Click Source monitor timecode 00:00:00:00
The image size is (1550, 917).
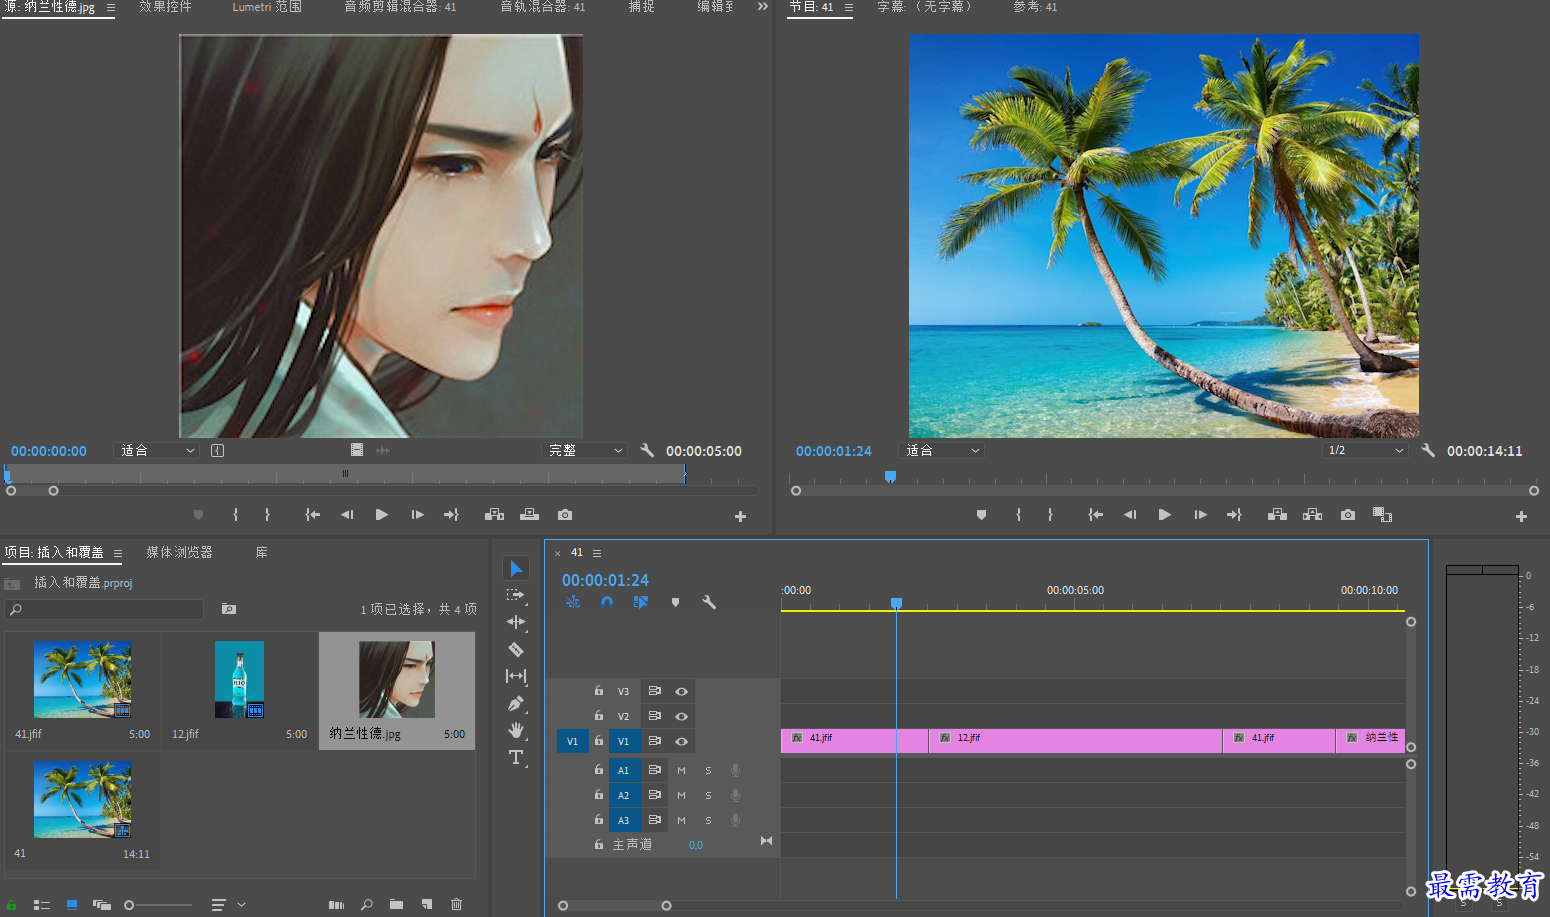click(x=49, y=451)
